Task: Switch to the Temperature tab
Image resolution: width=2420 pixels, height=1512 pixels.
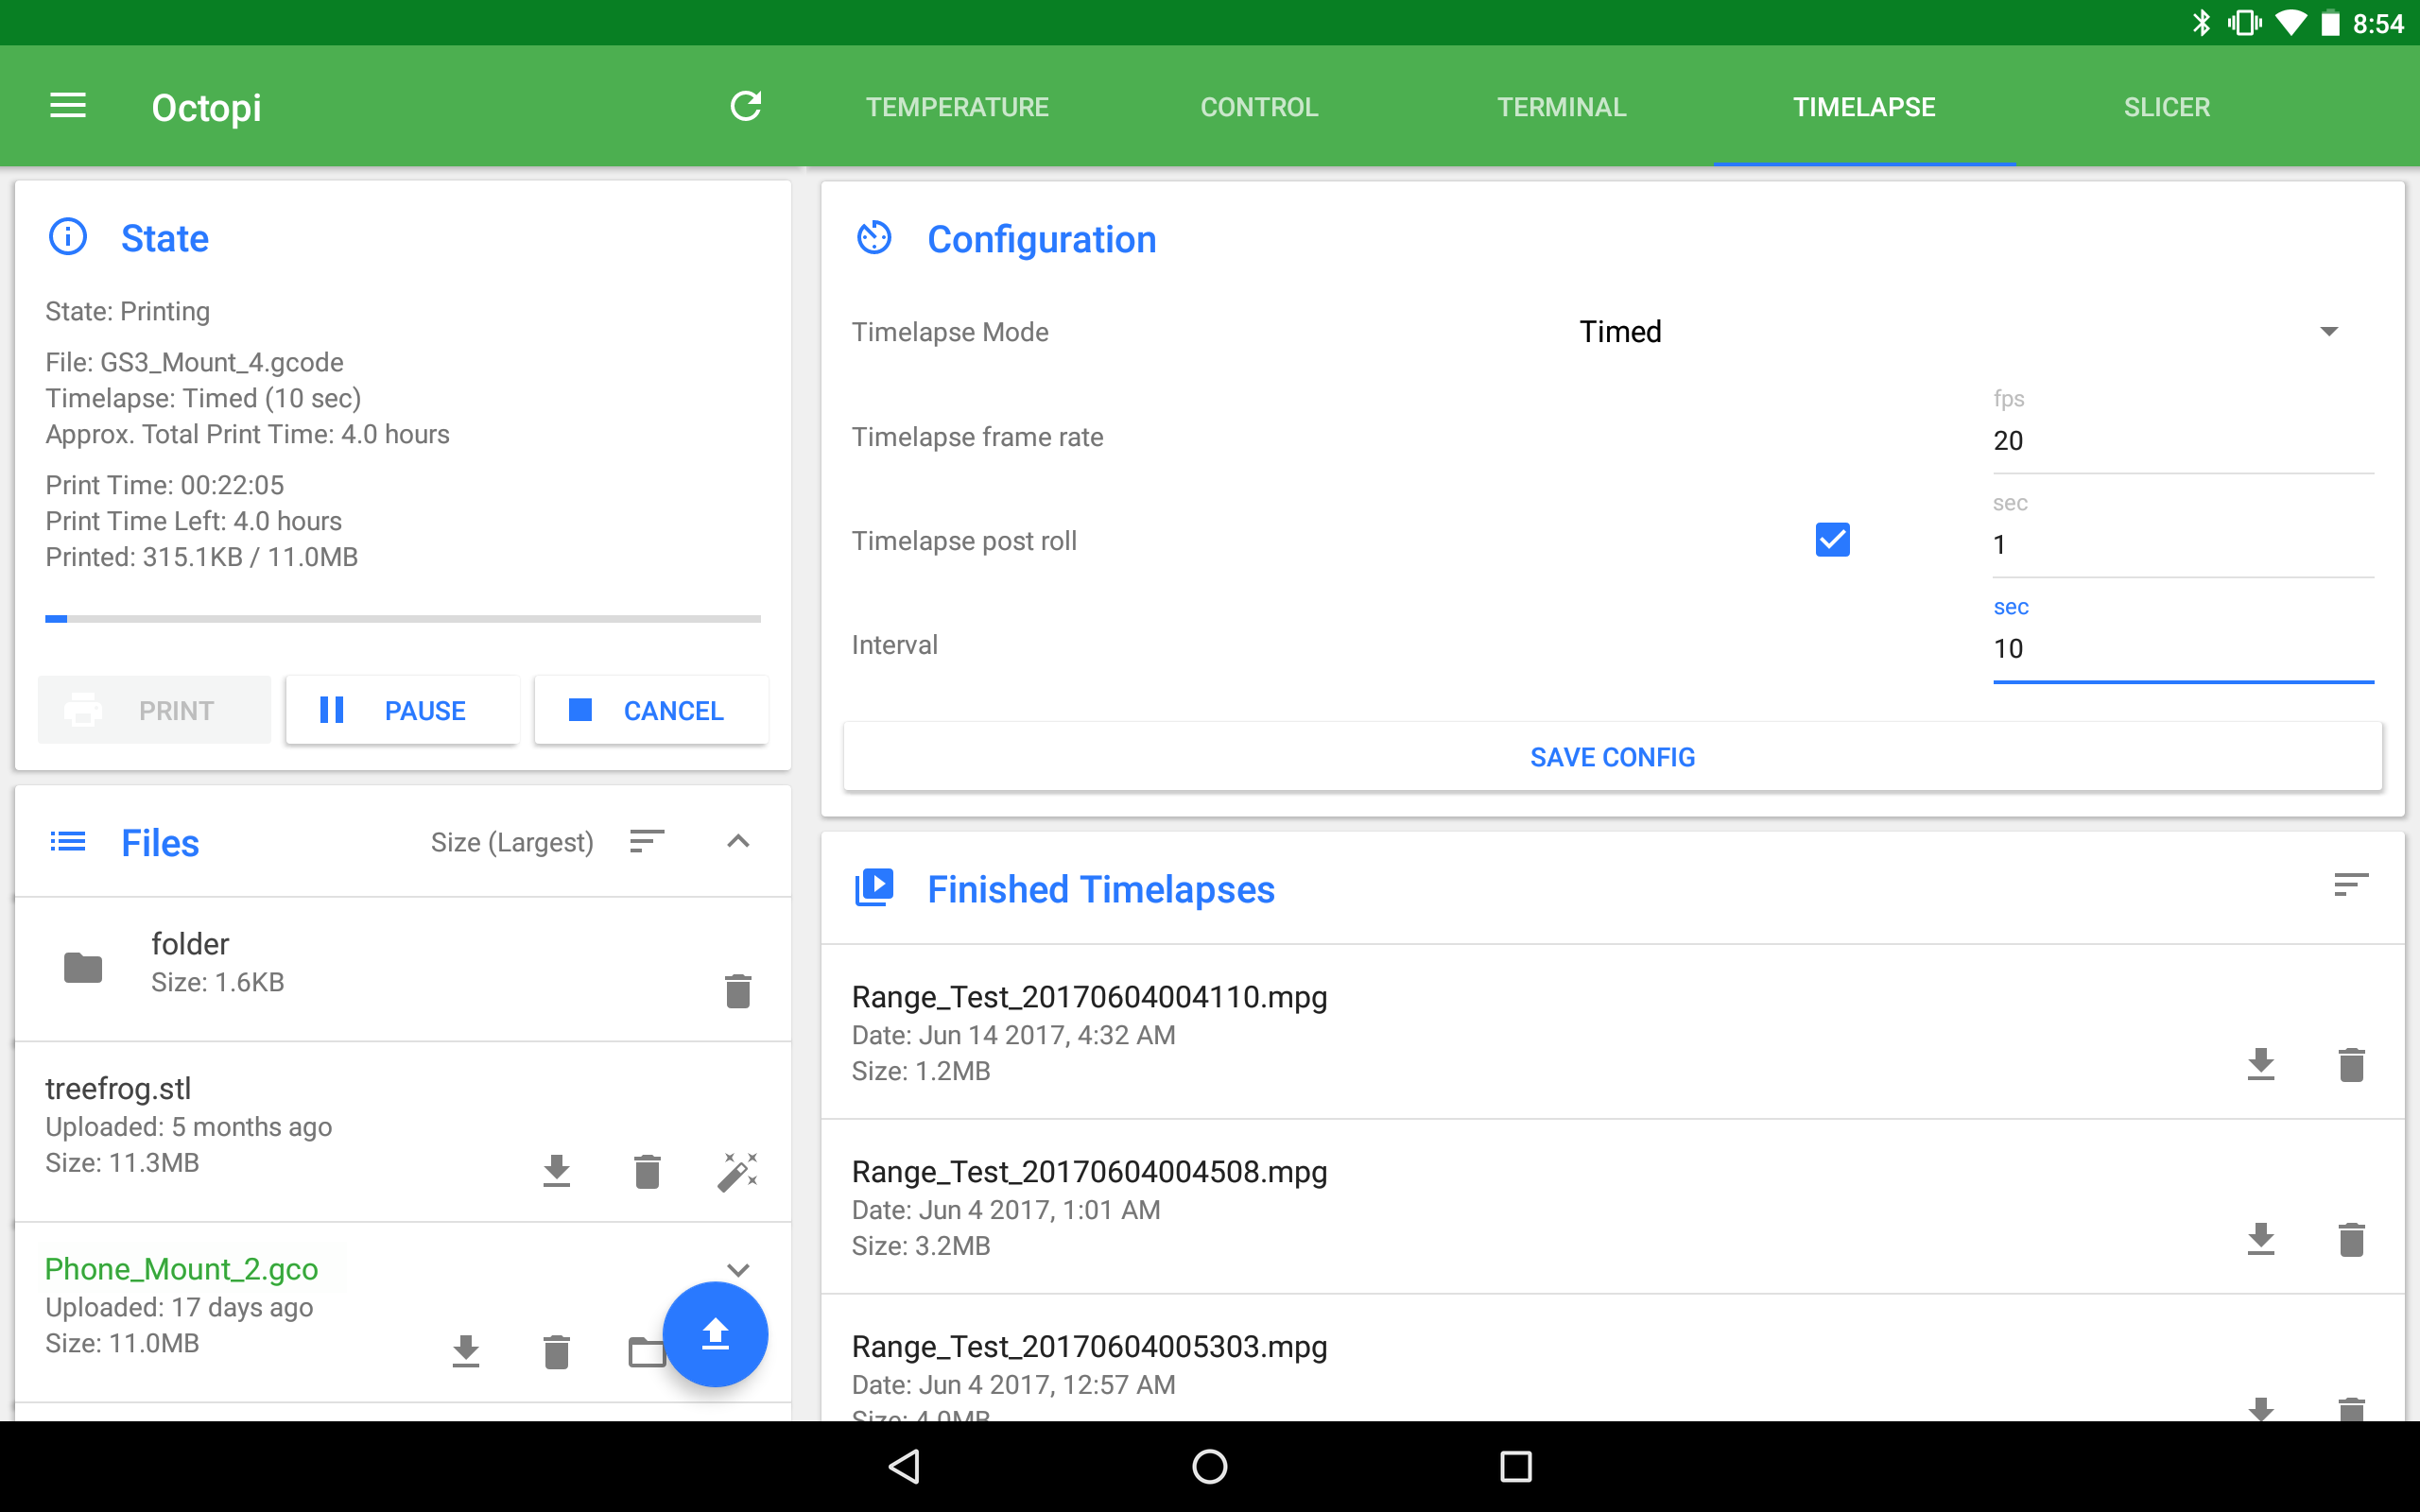Action: click(957, 106)
